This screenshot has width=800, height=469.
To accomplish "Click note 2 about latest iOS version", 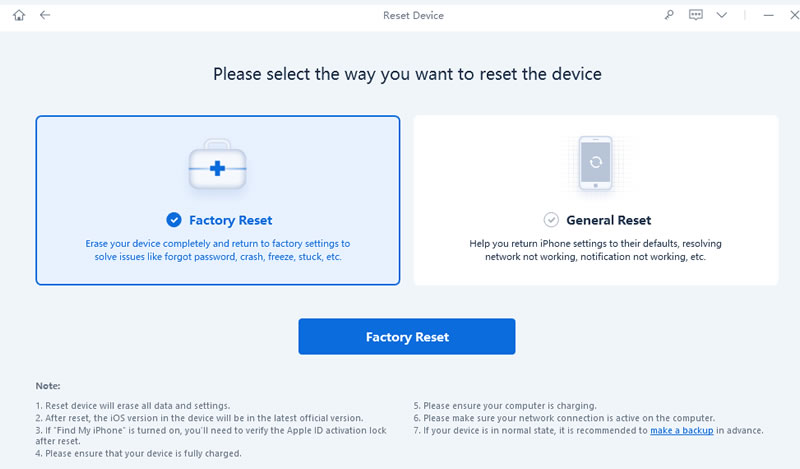I will click(199, 418).
